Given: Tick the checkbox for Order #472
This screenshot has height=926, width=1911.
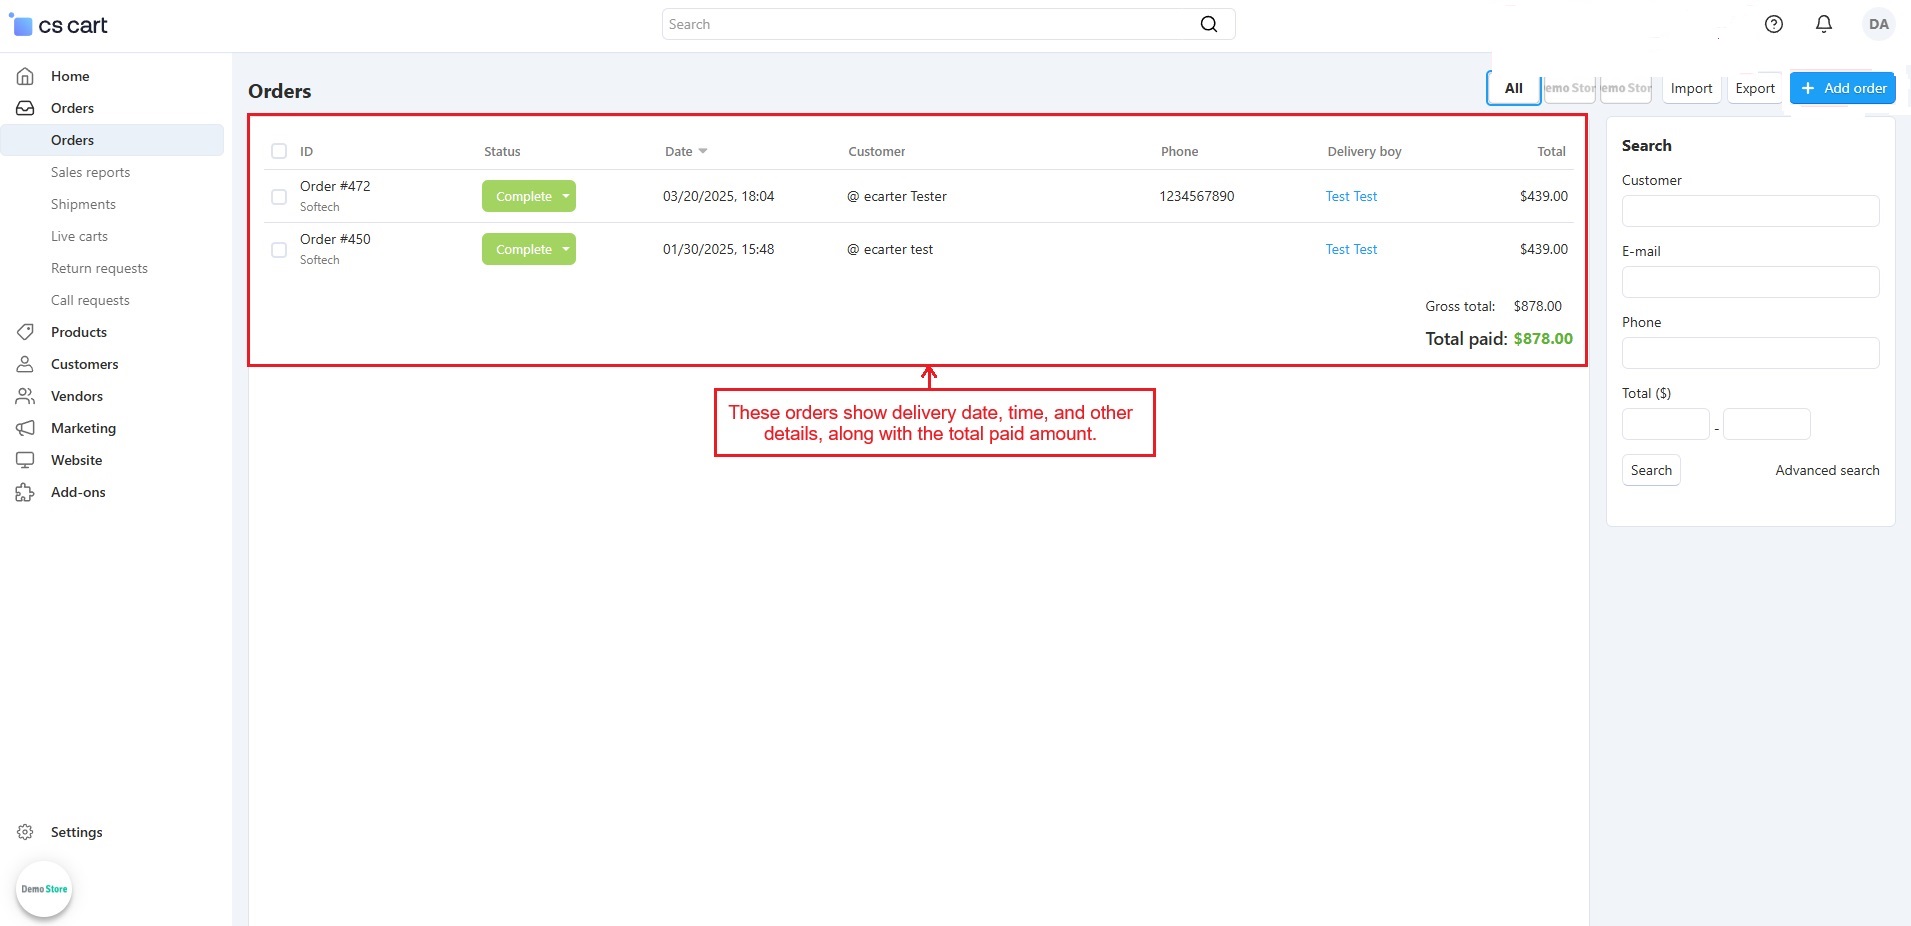Looking at the screenshot, I should pyautogui.click(x=279, y=197).
